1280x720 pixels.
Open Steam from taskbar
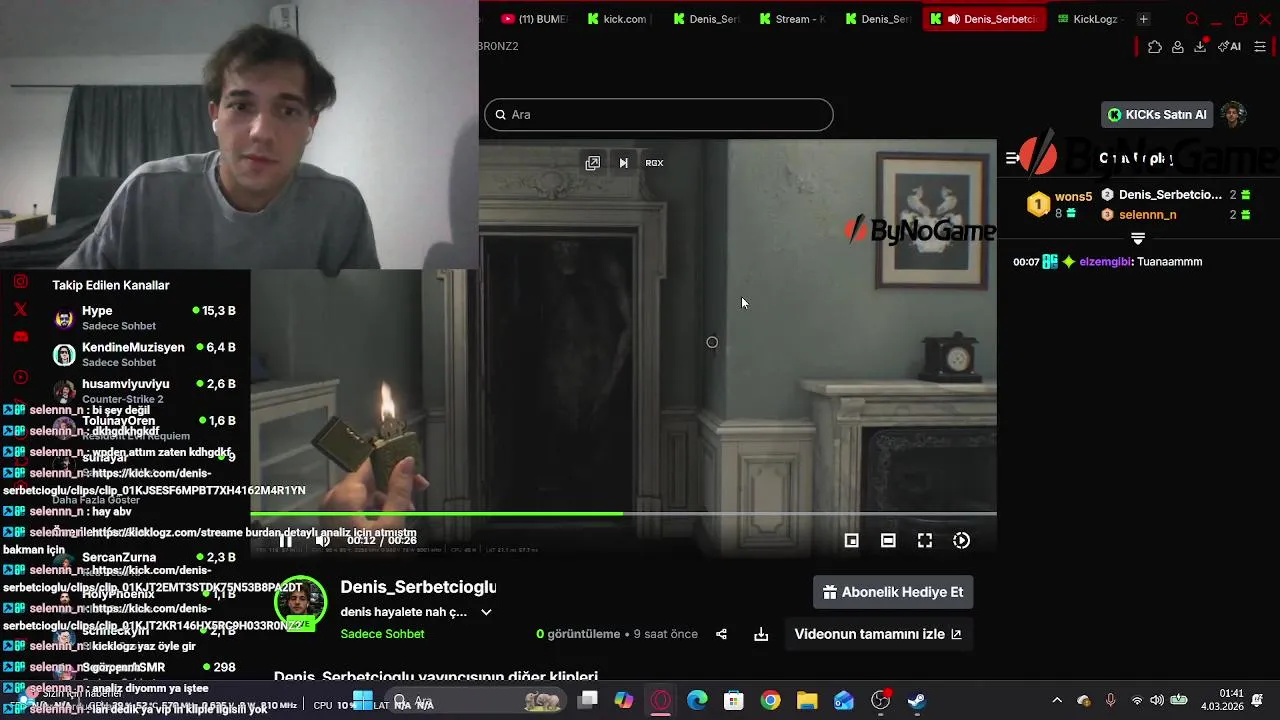click(917, 701)
